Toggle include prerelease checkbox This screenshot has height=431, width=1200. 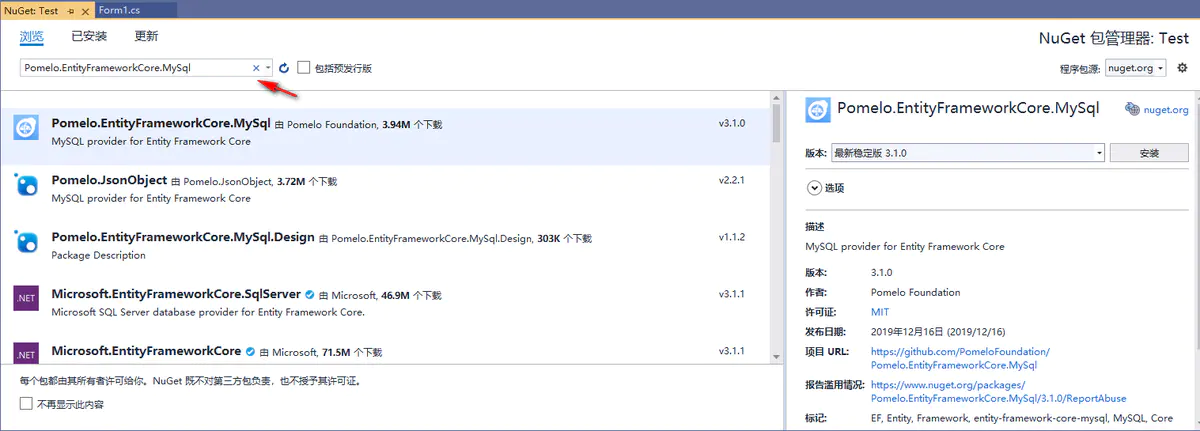tap(304, 68)
